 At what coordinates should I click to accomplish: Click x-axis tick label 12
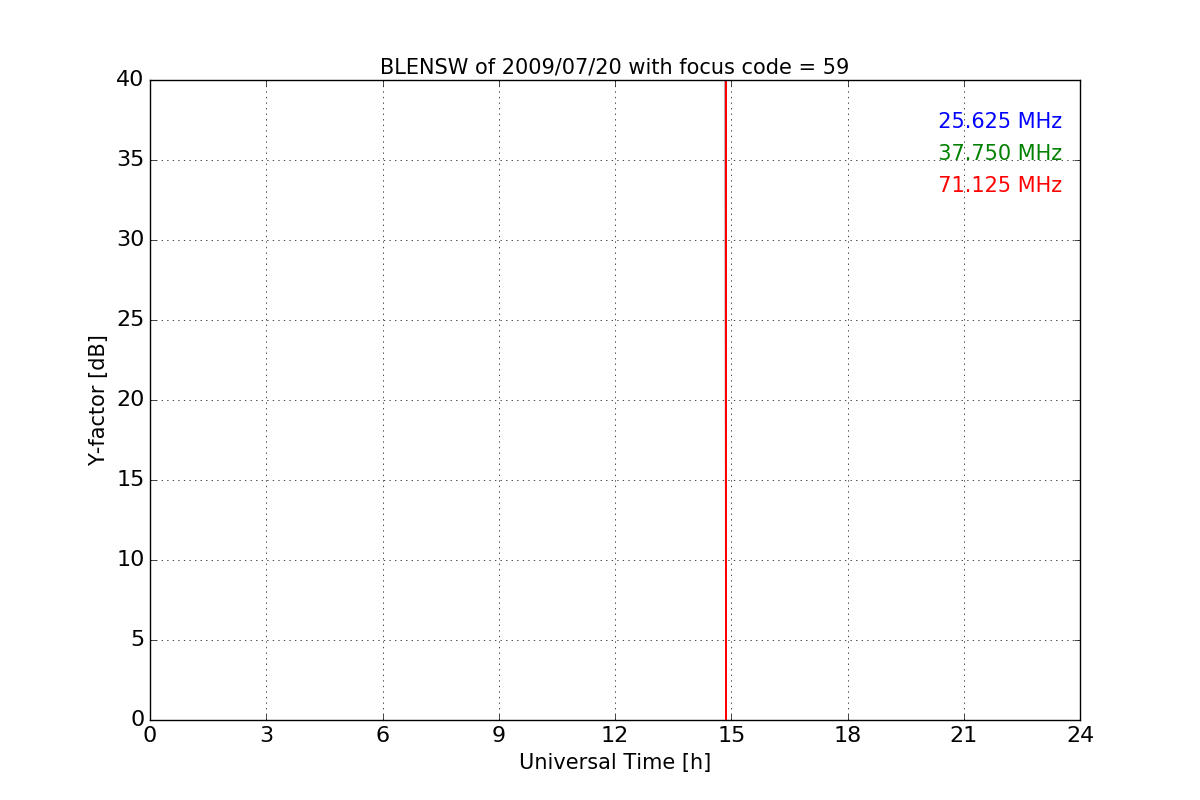(x=615, y=735)
